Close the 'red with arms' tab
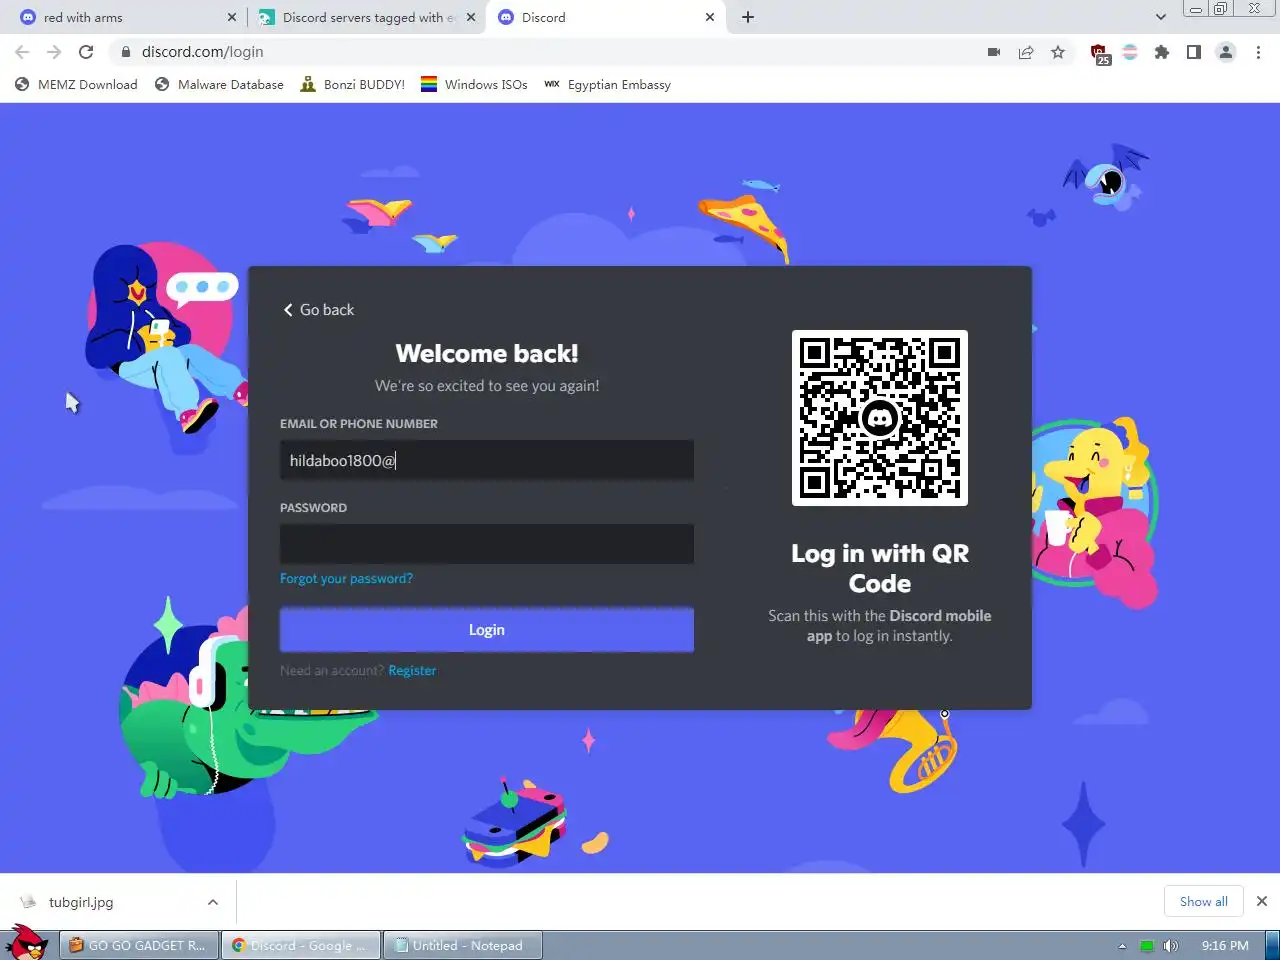Image resolution: width=1280 pixels, height=960 pixels. tap(232, 17)
